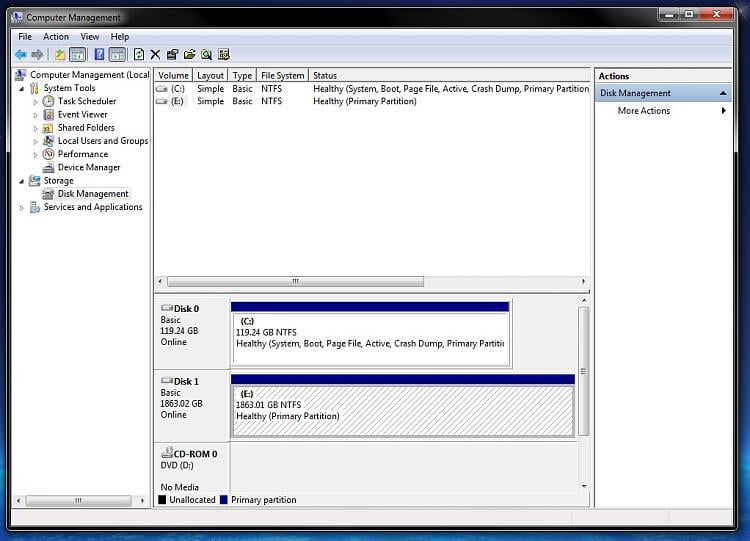750x541 pixels.
Task: Click the Services and Applications icon
Action: click(x=34, y=207)
